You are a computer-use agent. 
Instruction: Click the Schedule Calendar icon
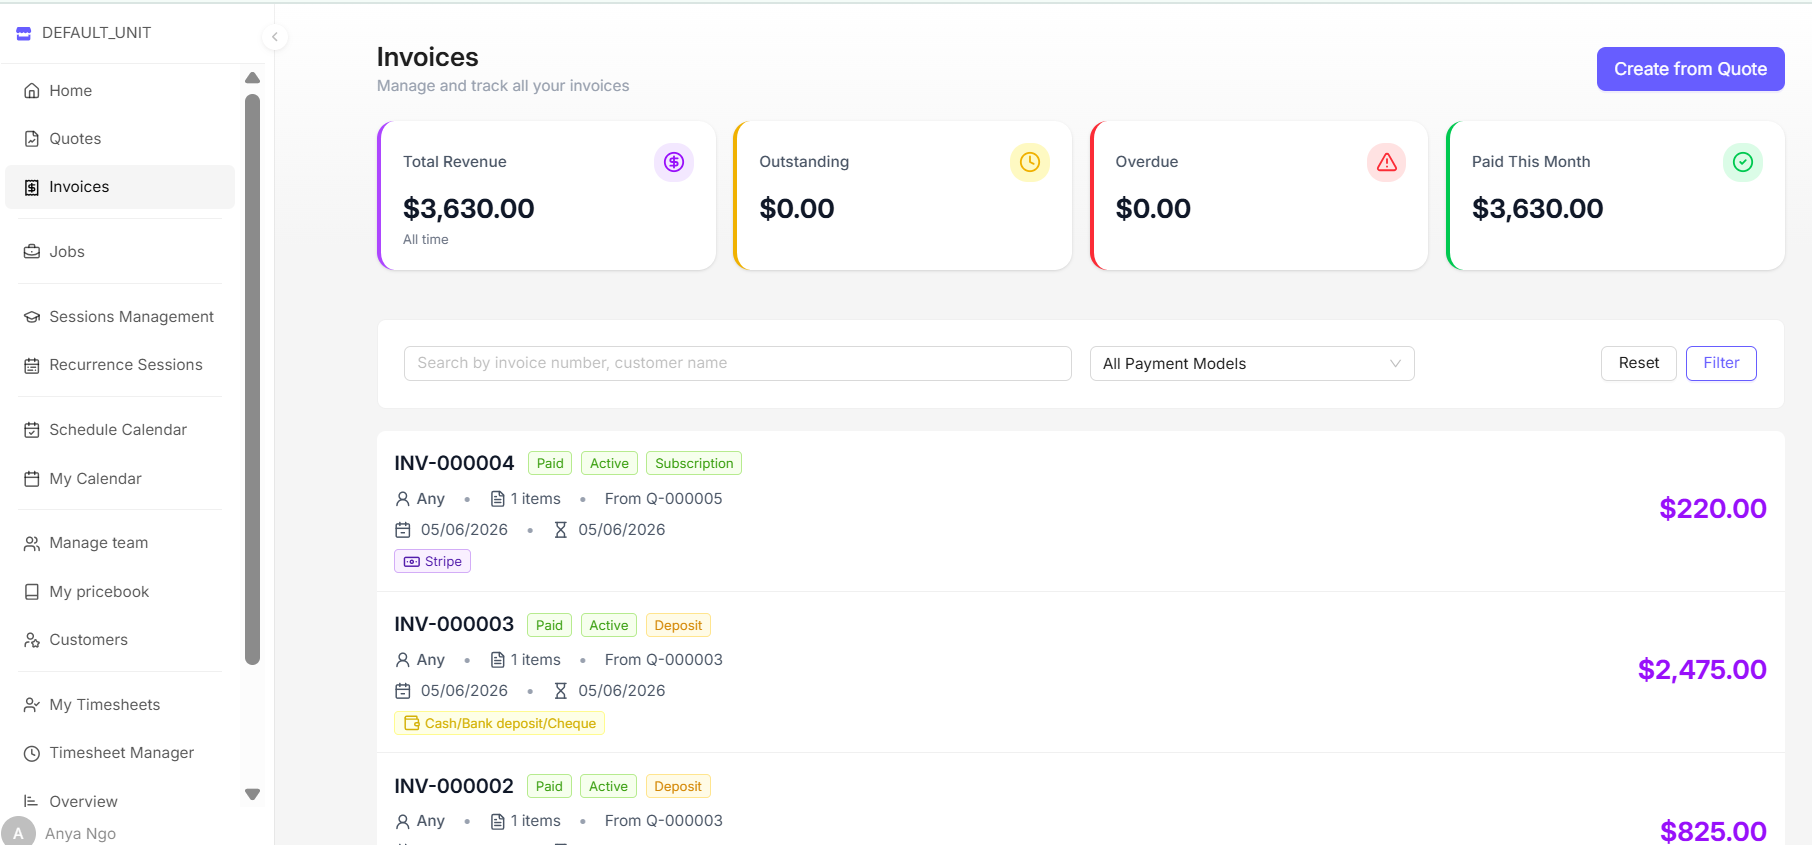[x=32, y=430]
